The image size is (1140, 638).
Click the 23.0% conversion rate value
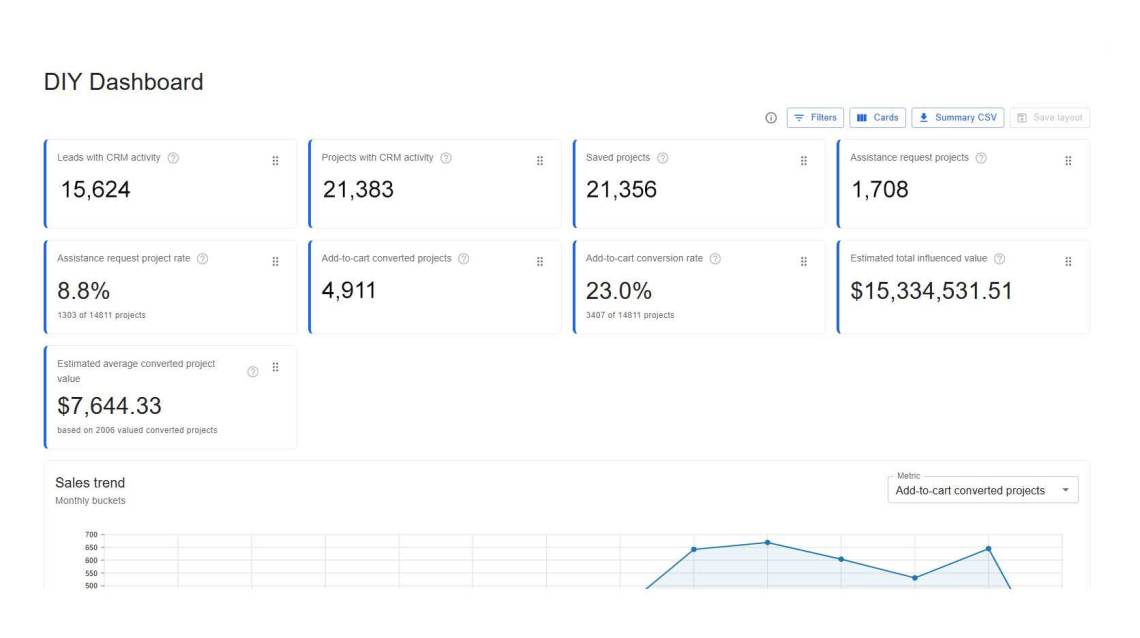pos(619,291)
